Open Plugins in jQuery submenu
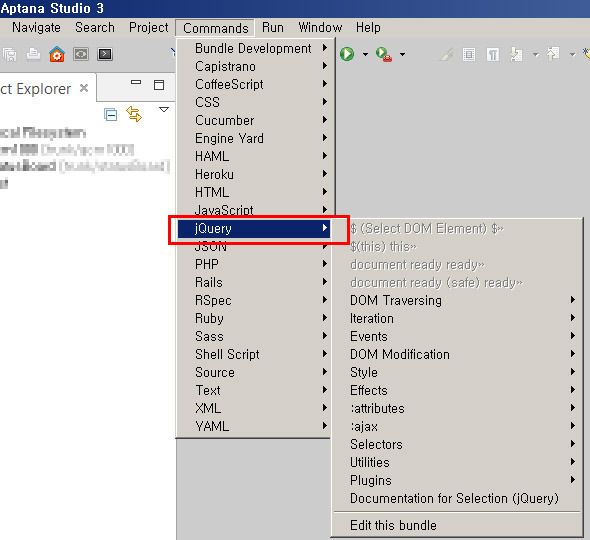This screenshot has width=590, height=540. (x=457, y=480)
